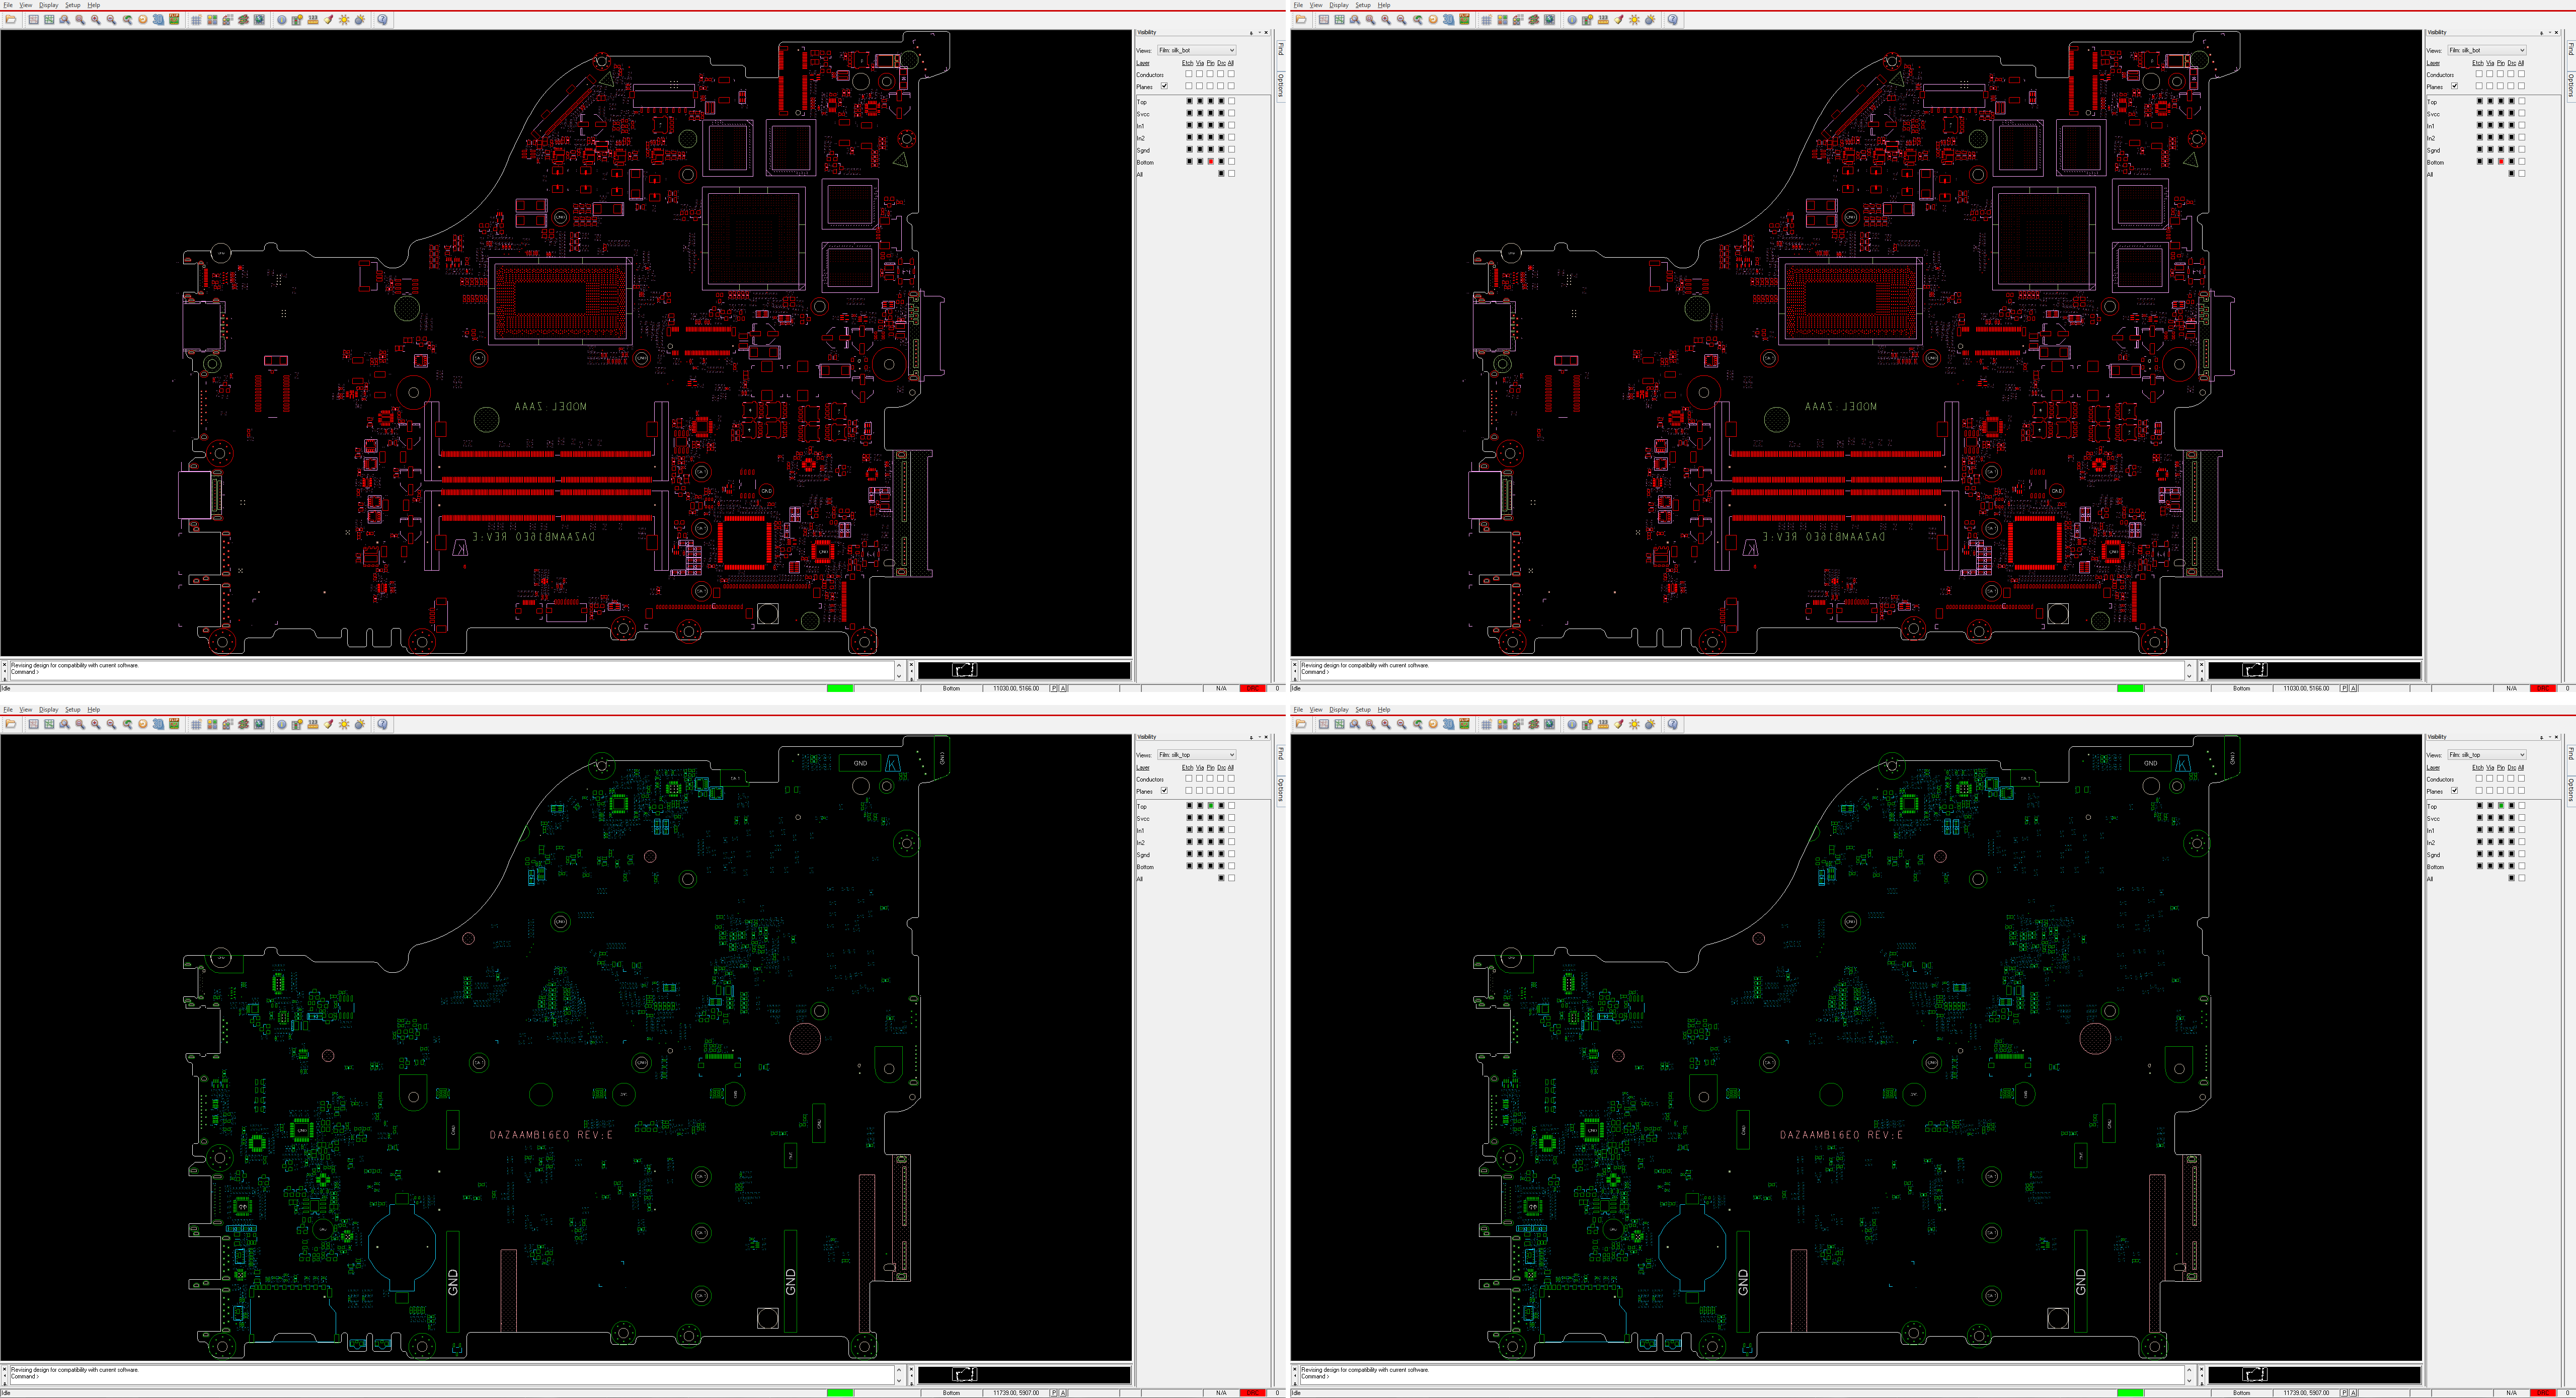Open the Views 'Film: silk_top' dropdown in bottom-right window
Viewport: 2576px width, 1398px height.
click(x=2486, y=754)
